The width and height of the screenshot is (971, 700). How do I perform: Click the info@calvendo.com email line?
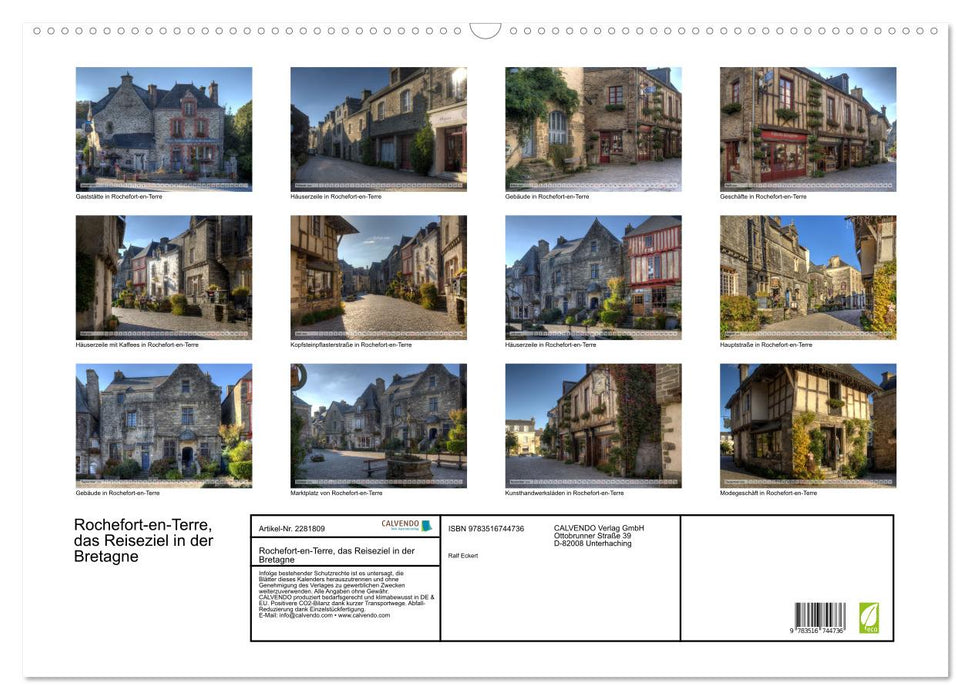pos(324,616)
